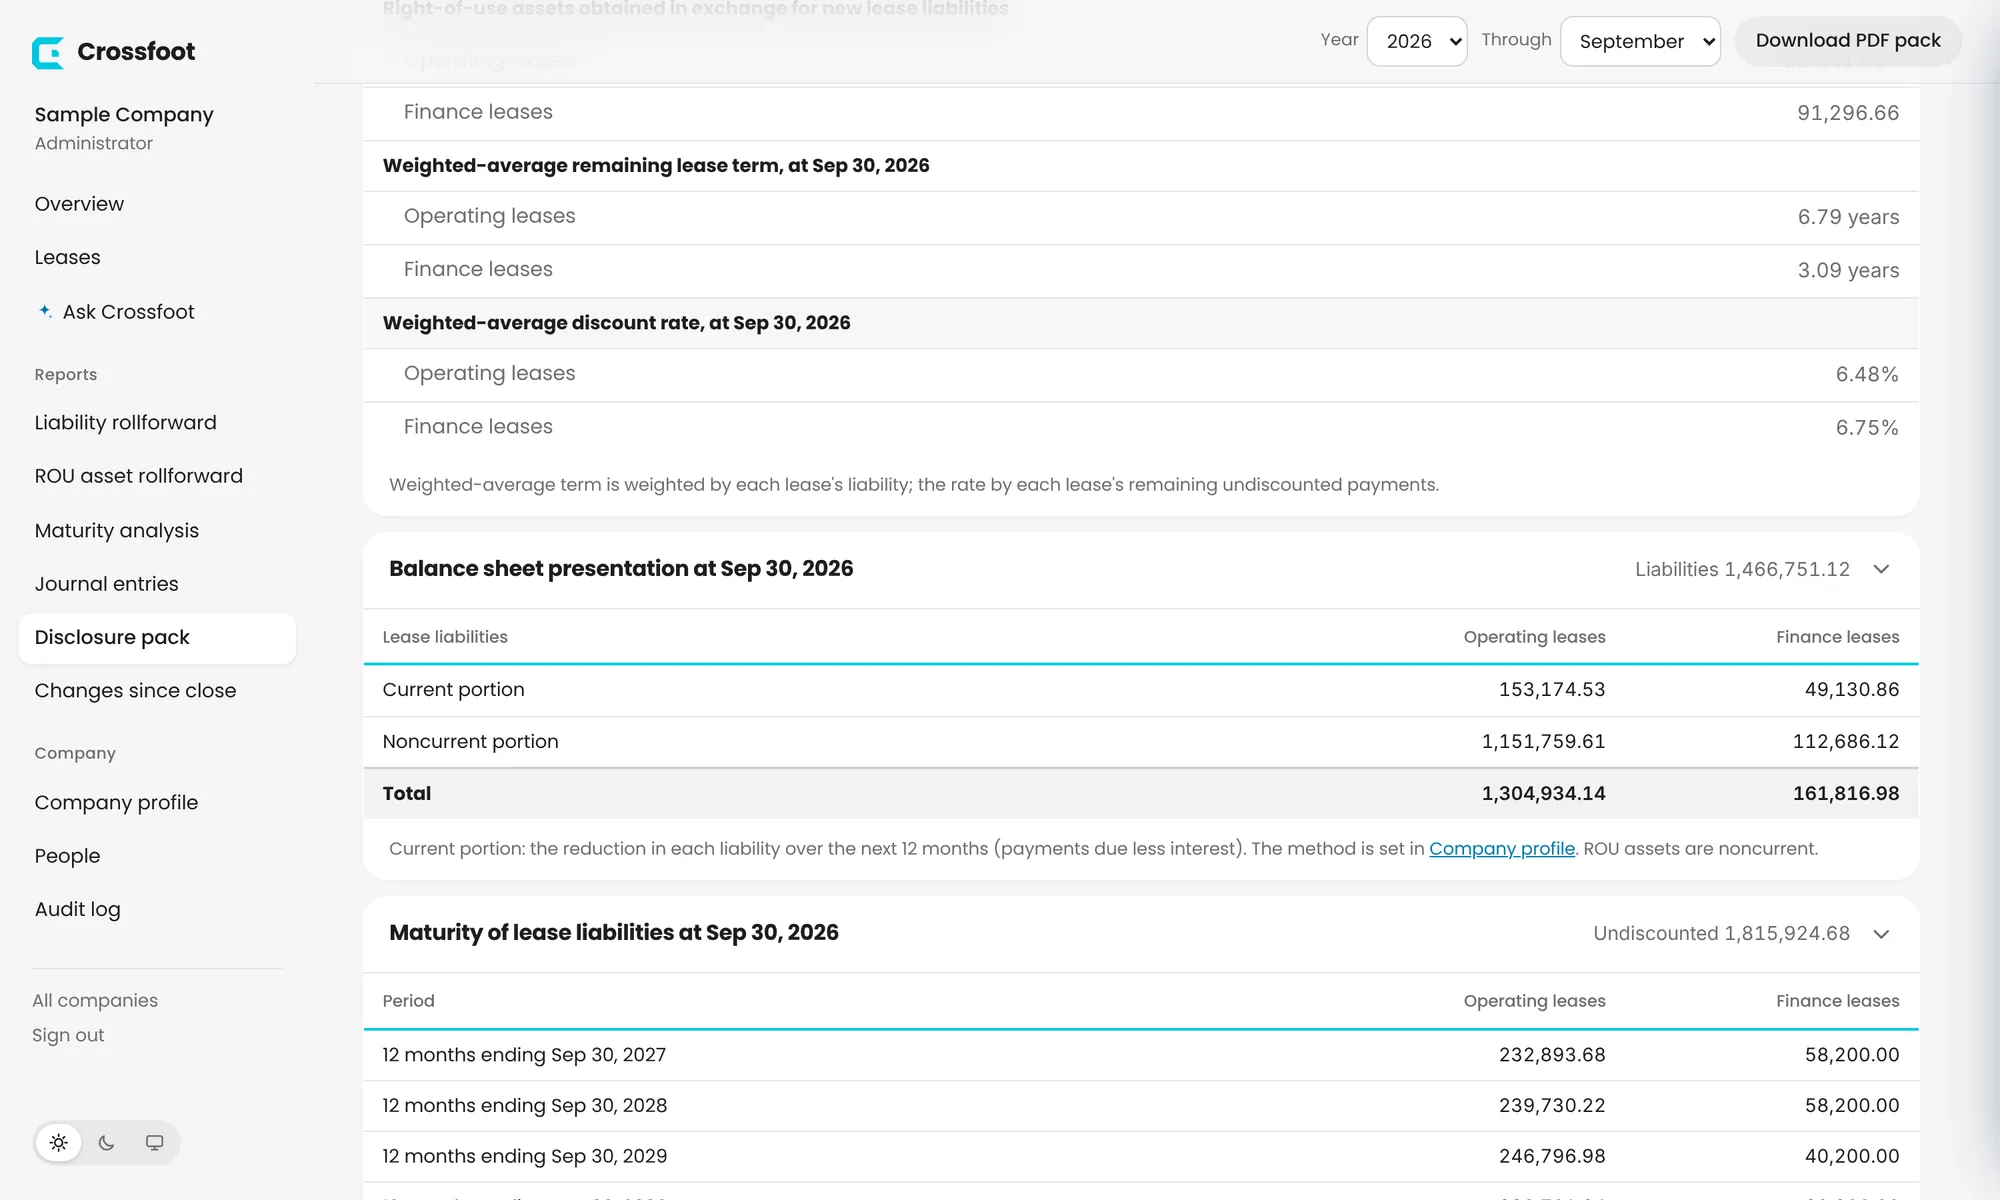This screenshot has height=1200, width=2000.
Task: Download the PDF pack
Action: (1848, 41)
